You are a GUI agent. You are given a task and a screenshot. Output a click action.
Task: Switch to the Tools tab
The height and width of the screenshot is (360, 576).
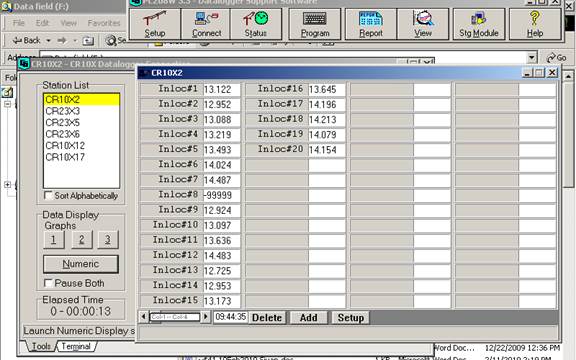coord(41,346)
